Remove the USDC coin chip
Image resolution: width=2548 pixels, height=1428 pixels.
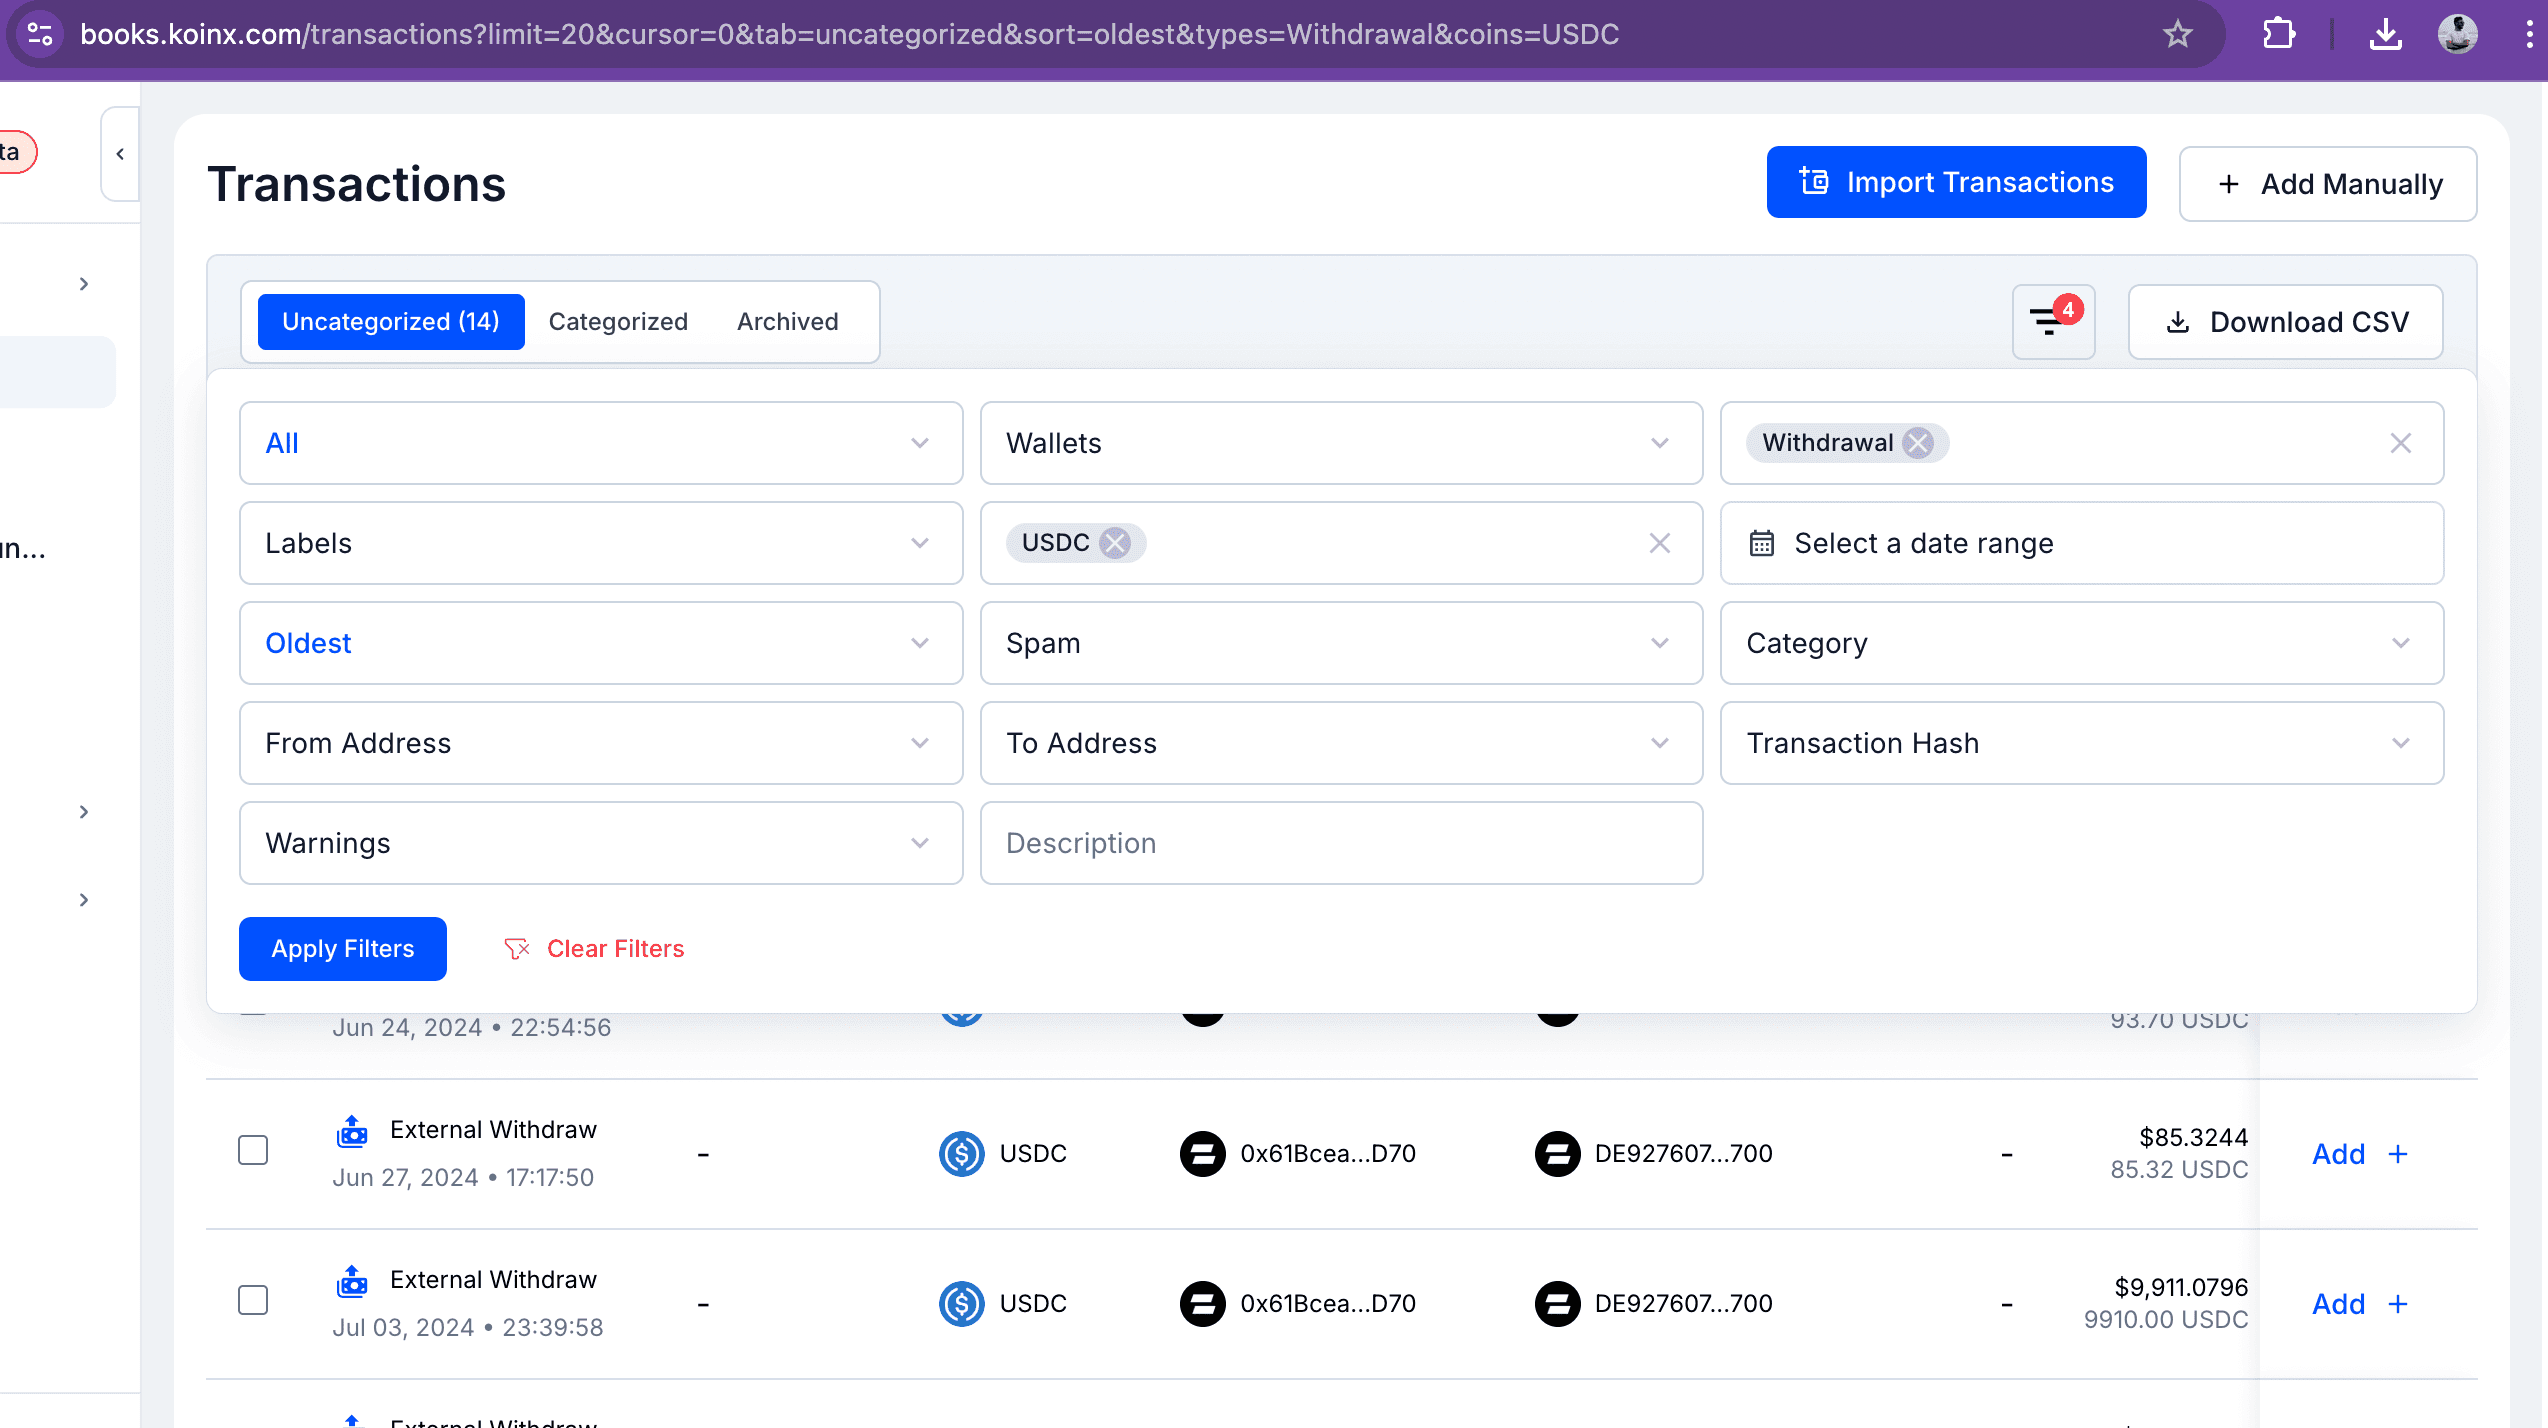pos(1114,543)
